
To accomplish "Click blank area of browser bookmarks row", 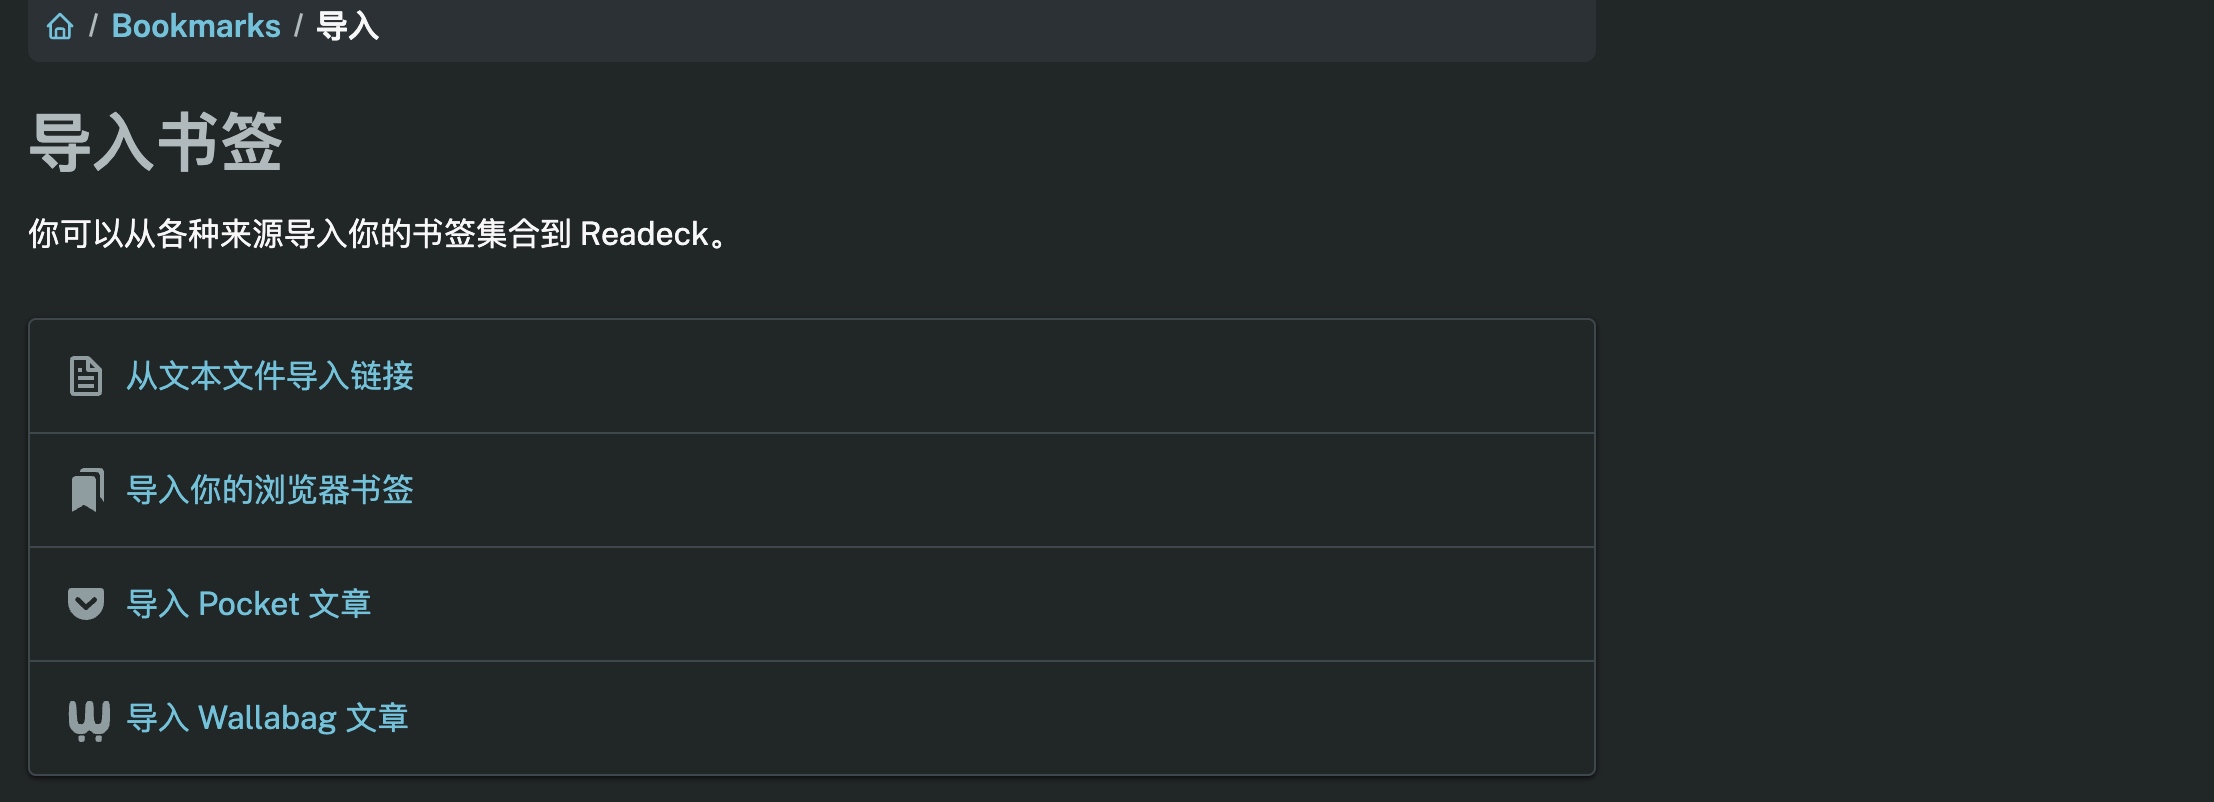I will [1000, 490].
